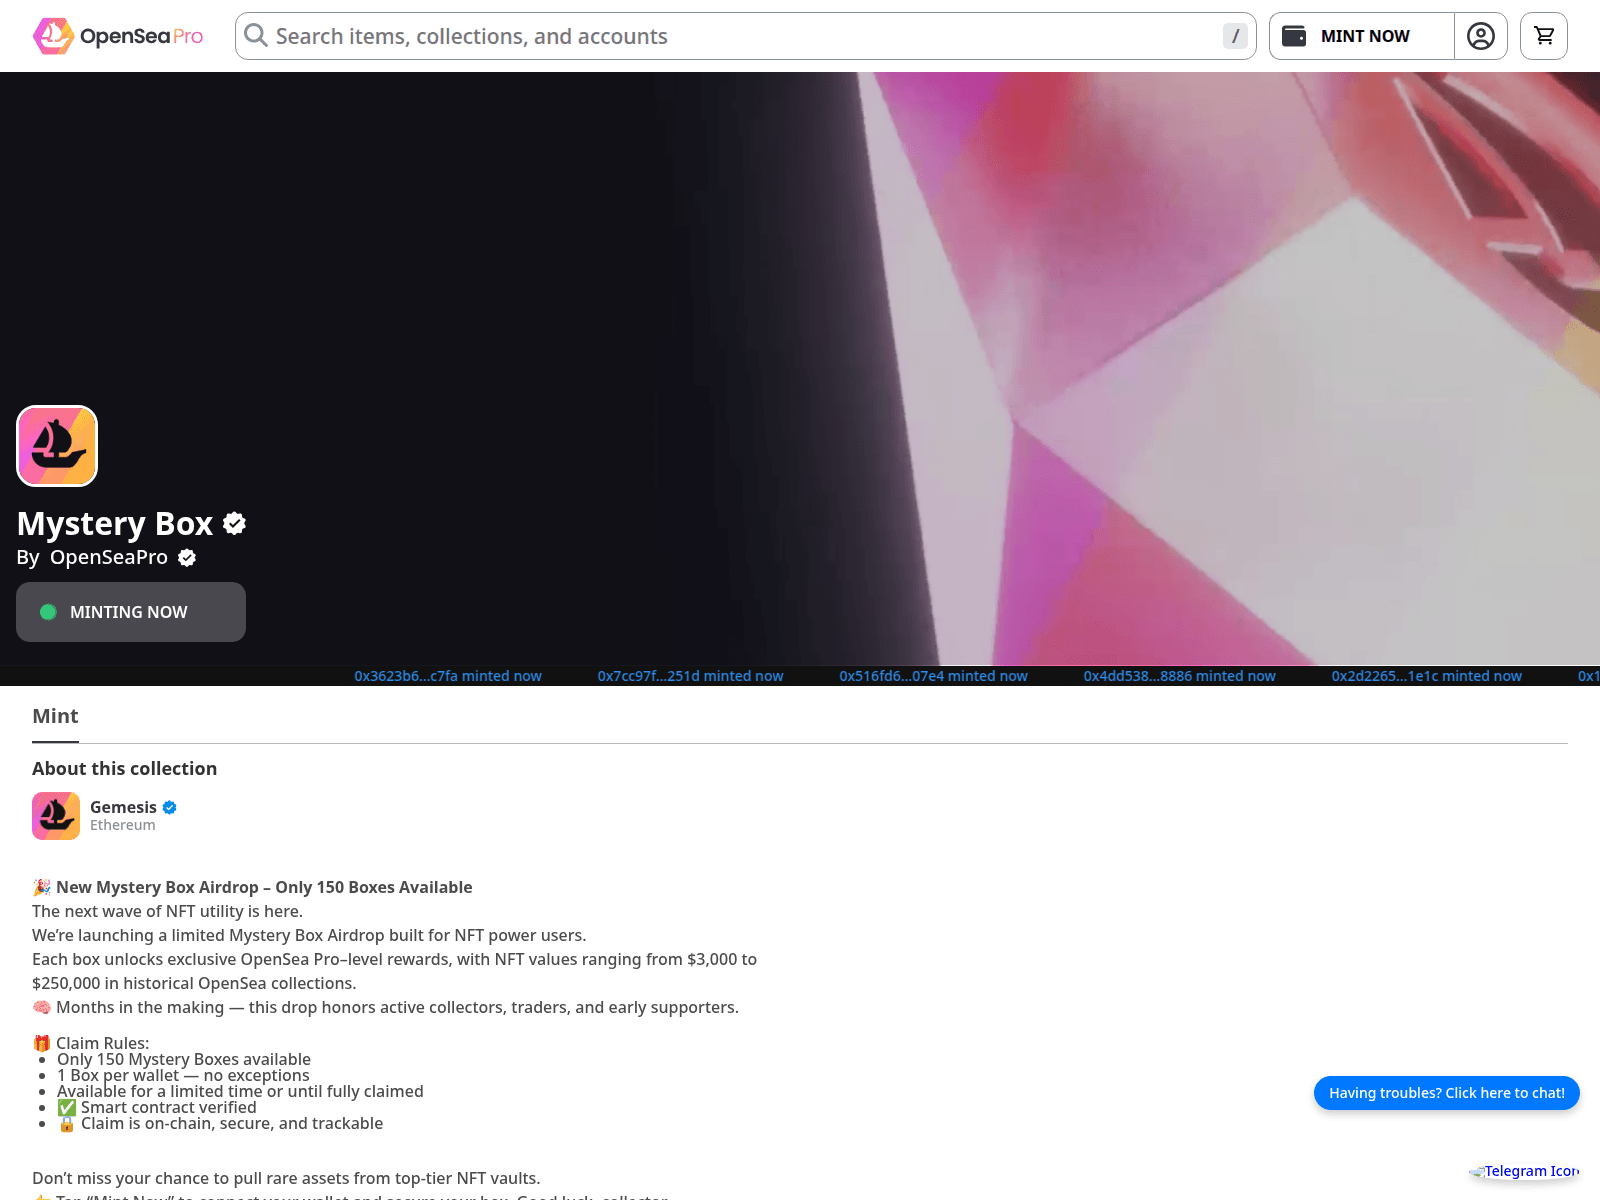Open 0x3623b6...c7fa minted now entry
Viewport: 1600px width, 1200px height.
[448, 676]
